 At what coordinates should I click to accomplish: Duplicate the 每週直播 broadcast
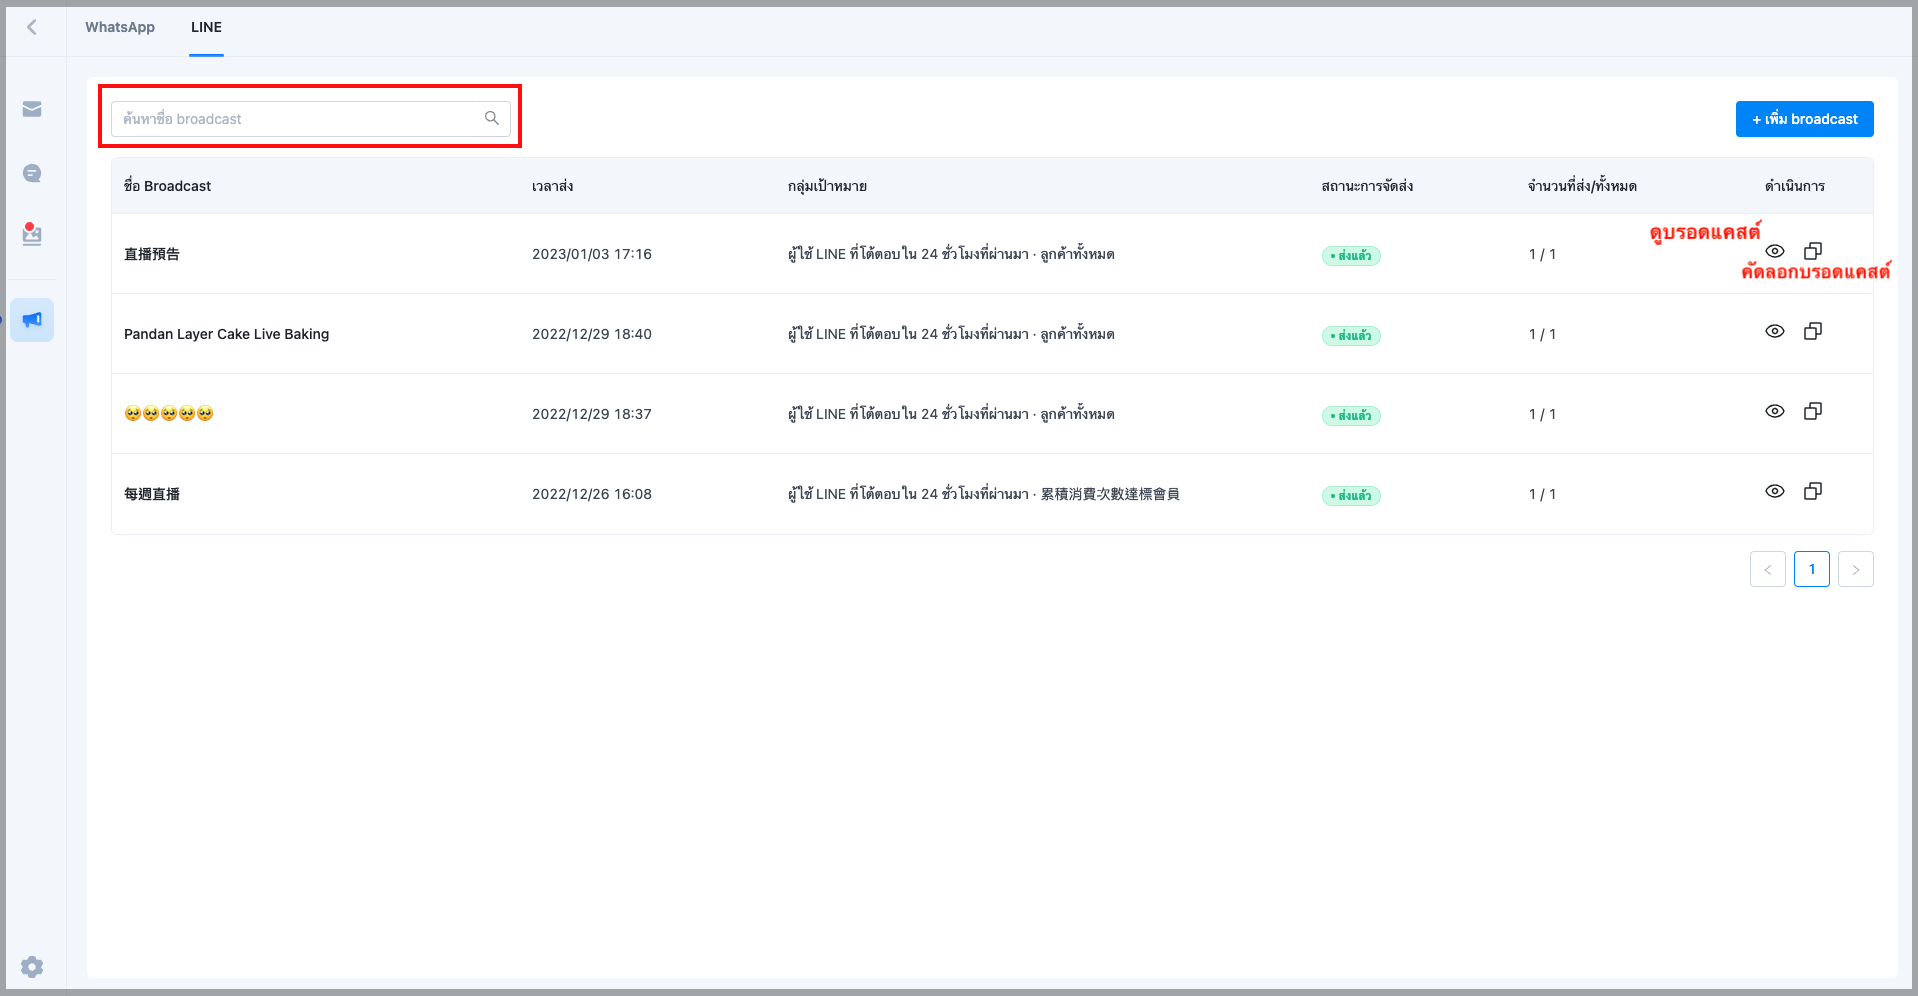point(1812,491)
